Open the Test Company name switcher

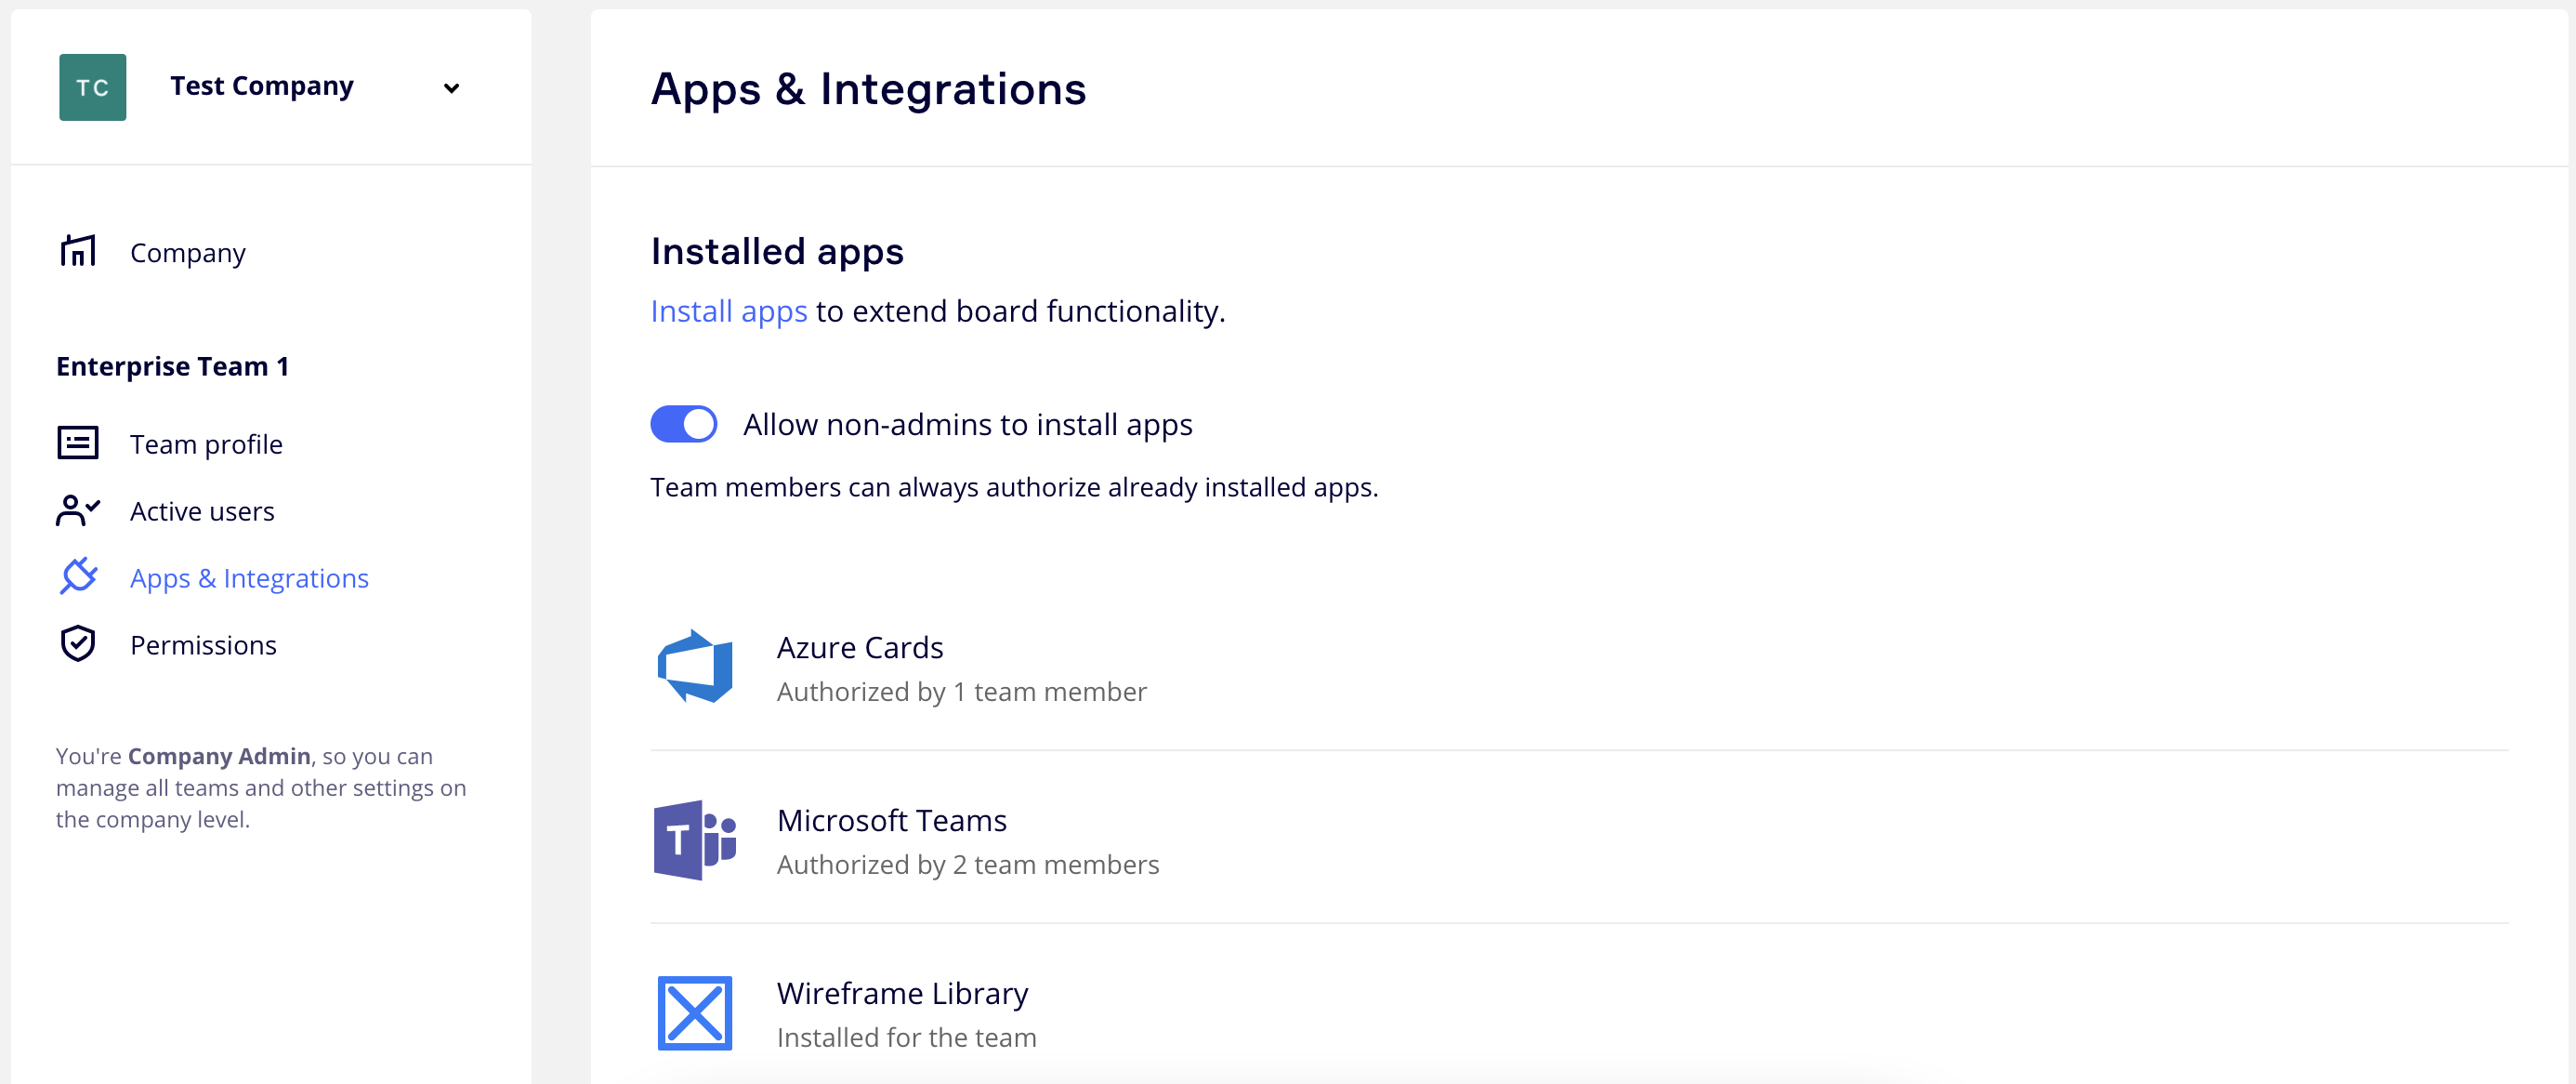262,87
